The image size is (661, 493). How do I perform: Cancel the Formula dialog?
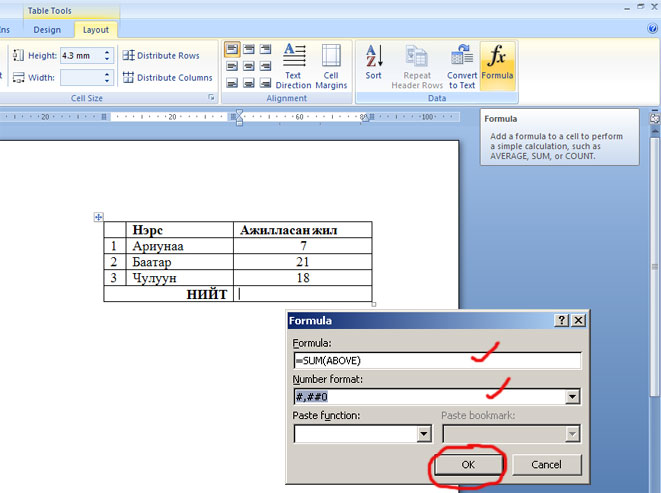point(546,465)
